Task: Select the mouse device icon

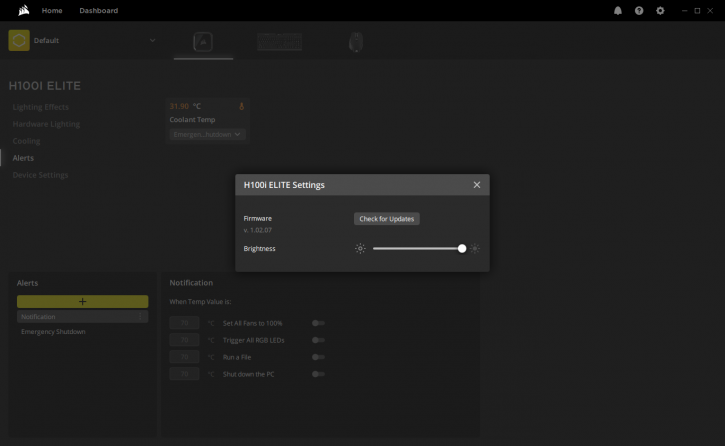Action: click(356, 42)
